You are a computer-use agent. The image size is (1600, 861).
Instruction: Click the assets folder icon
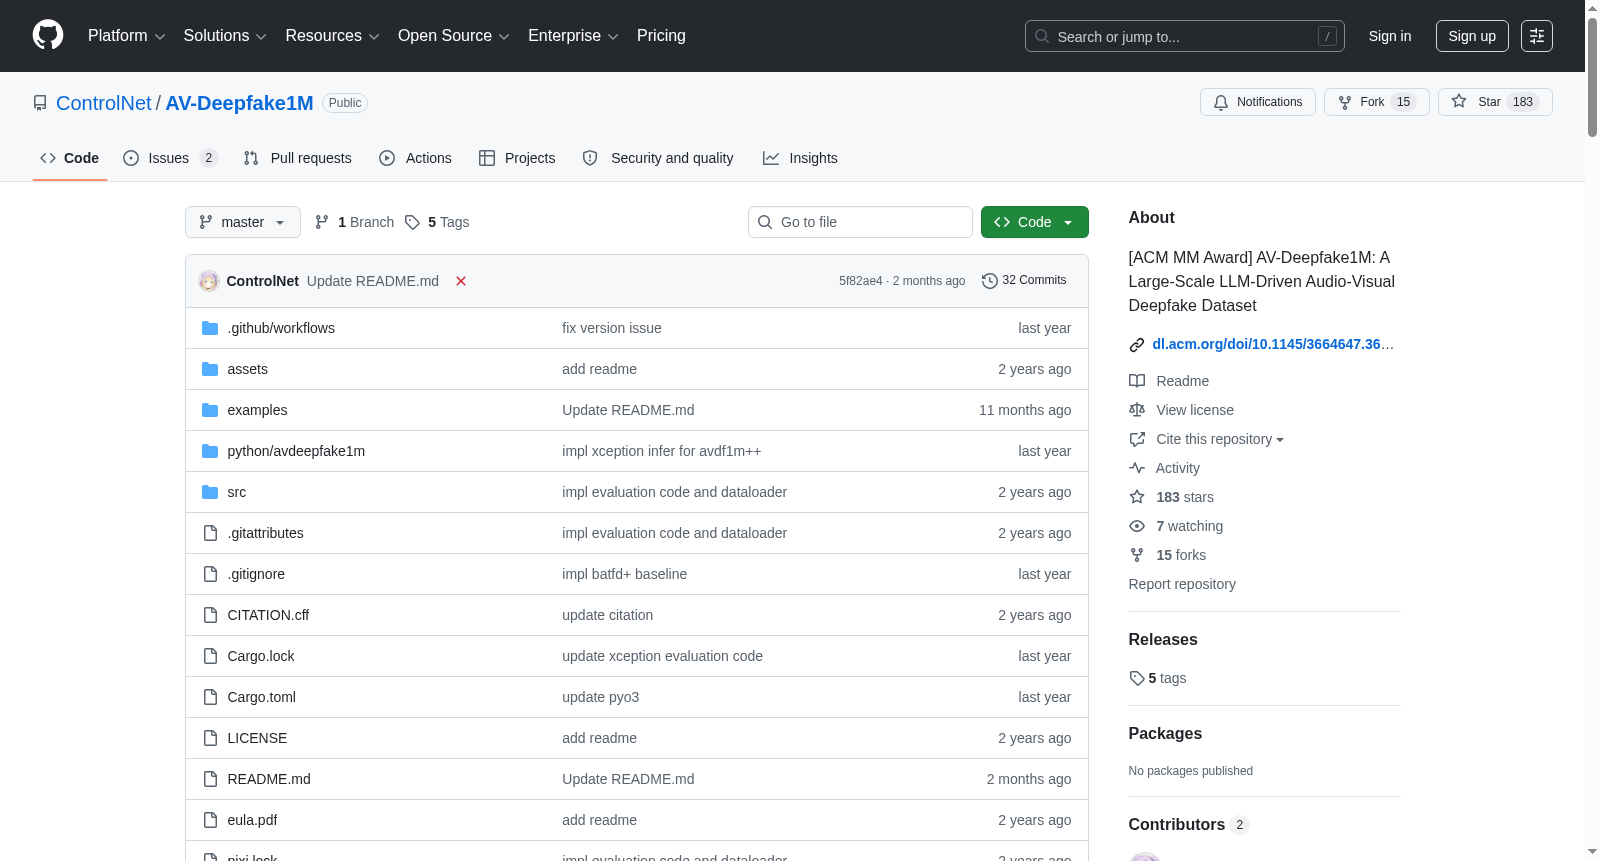click(210, 369)
